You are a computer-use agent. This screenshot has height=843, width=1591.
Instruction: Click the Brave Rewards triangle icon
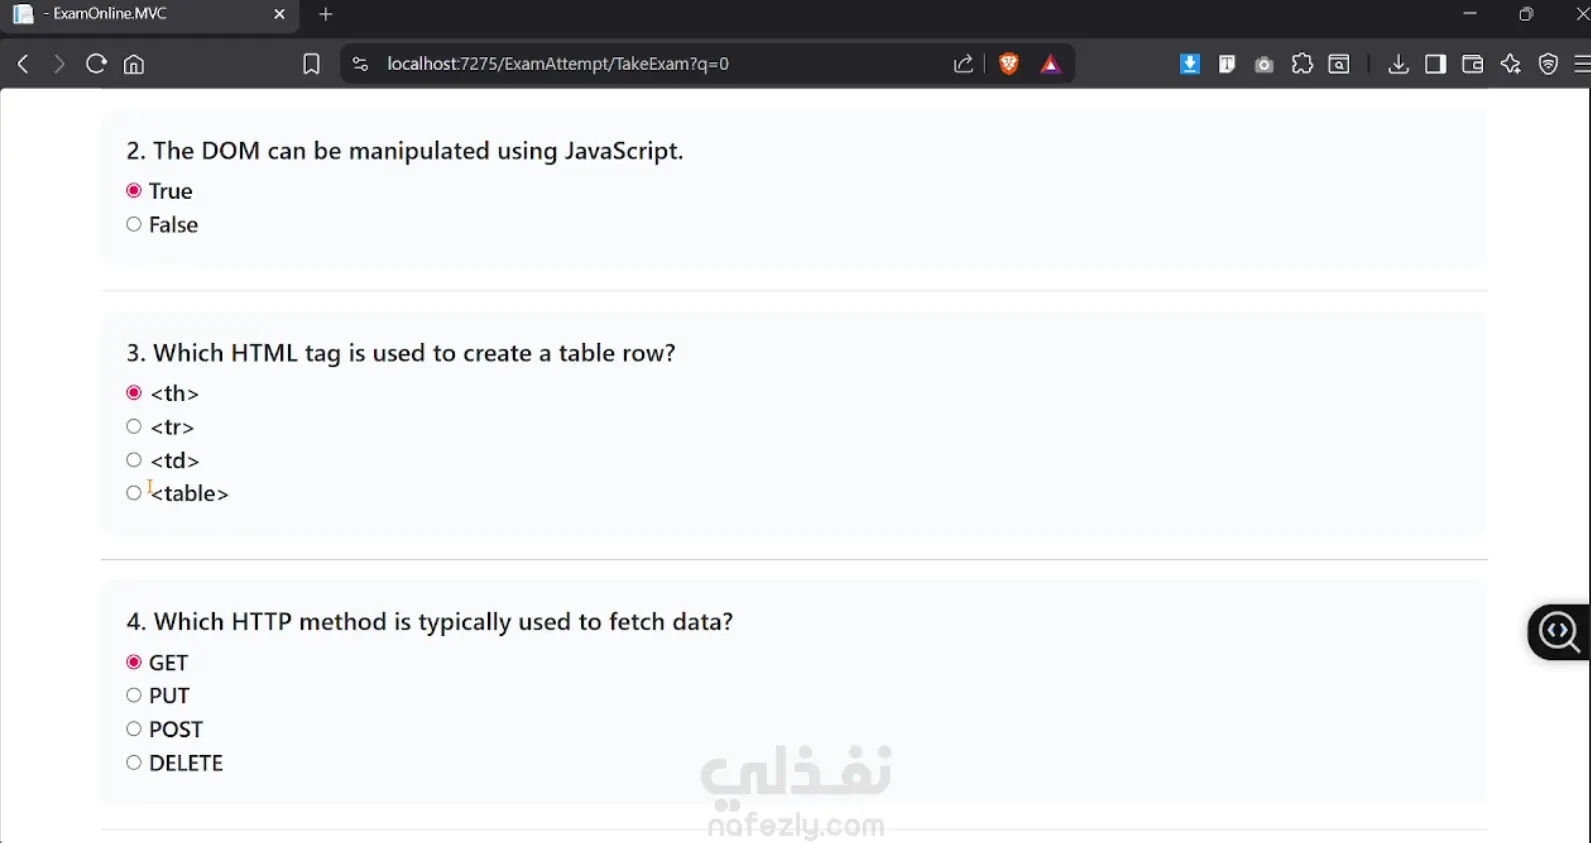tap(1050, 64)
